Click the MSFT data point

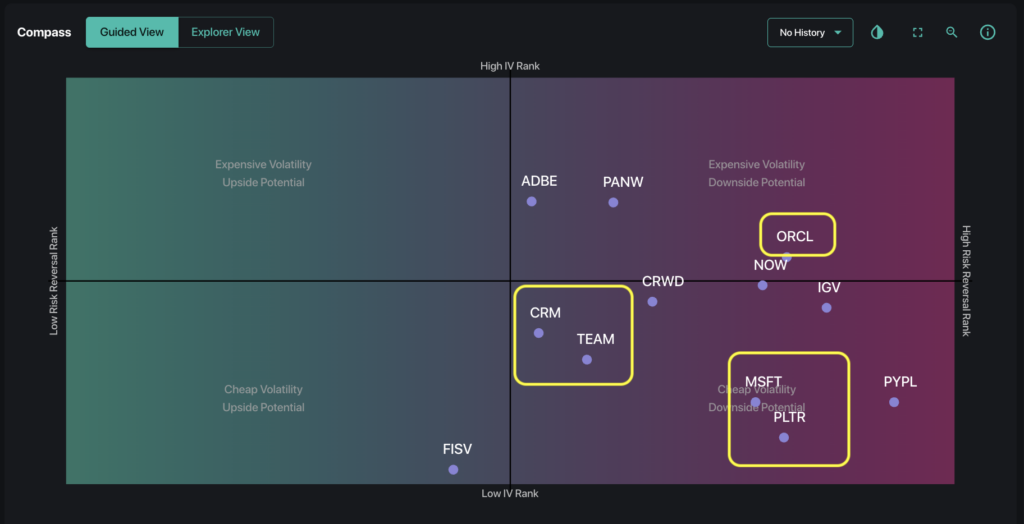pos(756,402)
